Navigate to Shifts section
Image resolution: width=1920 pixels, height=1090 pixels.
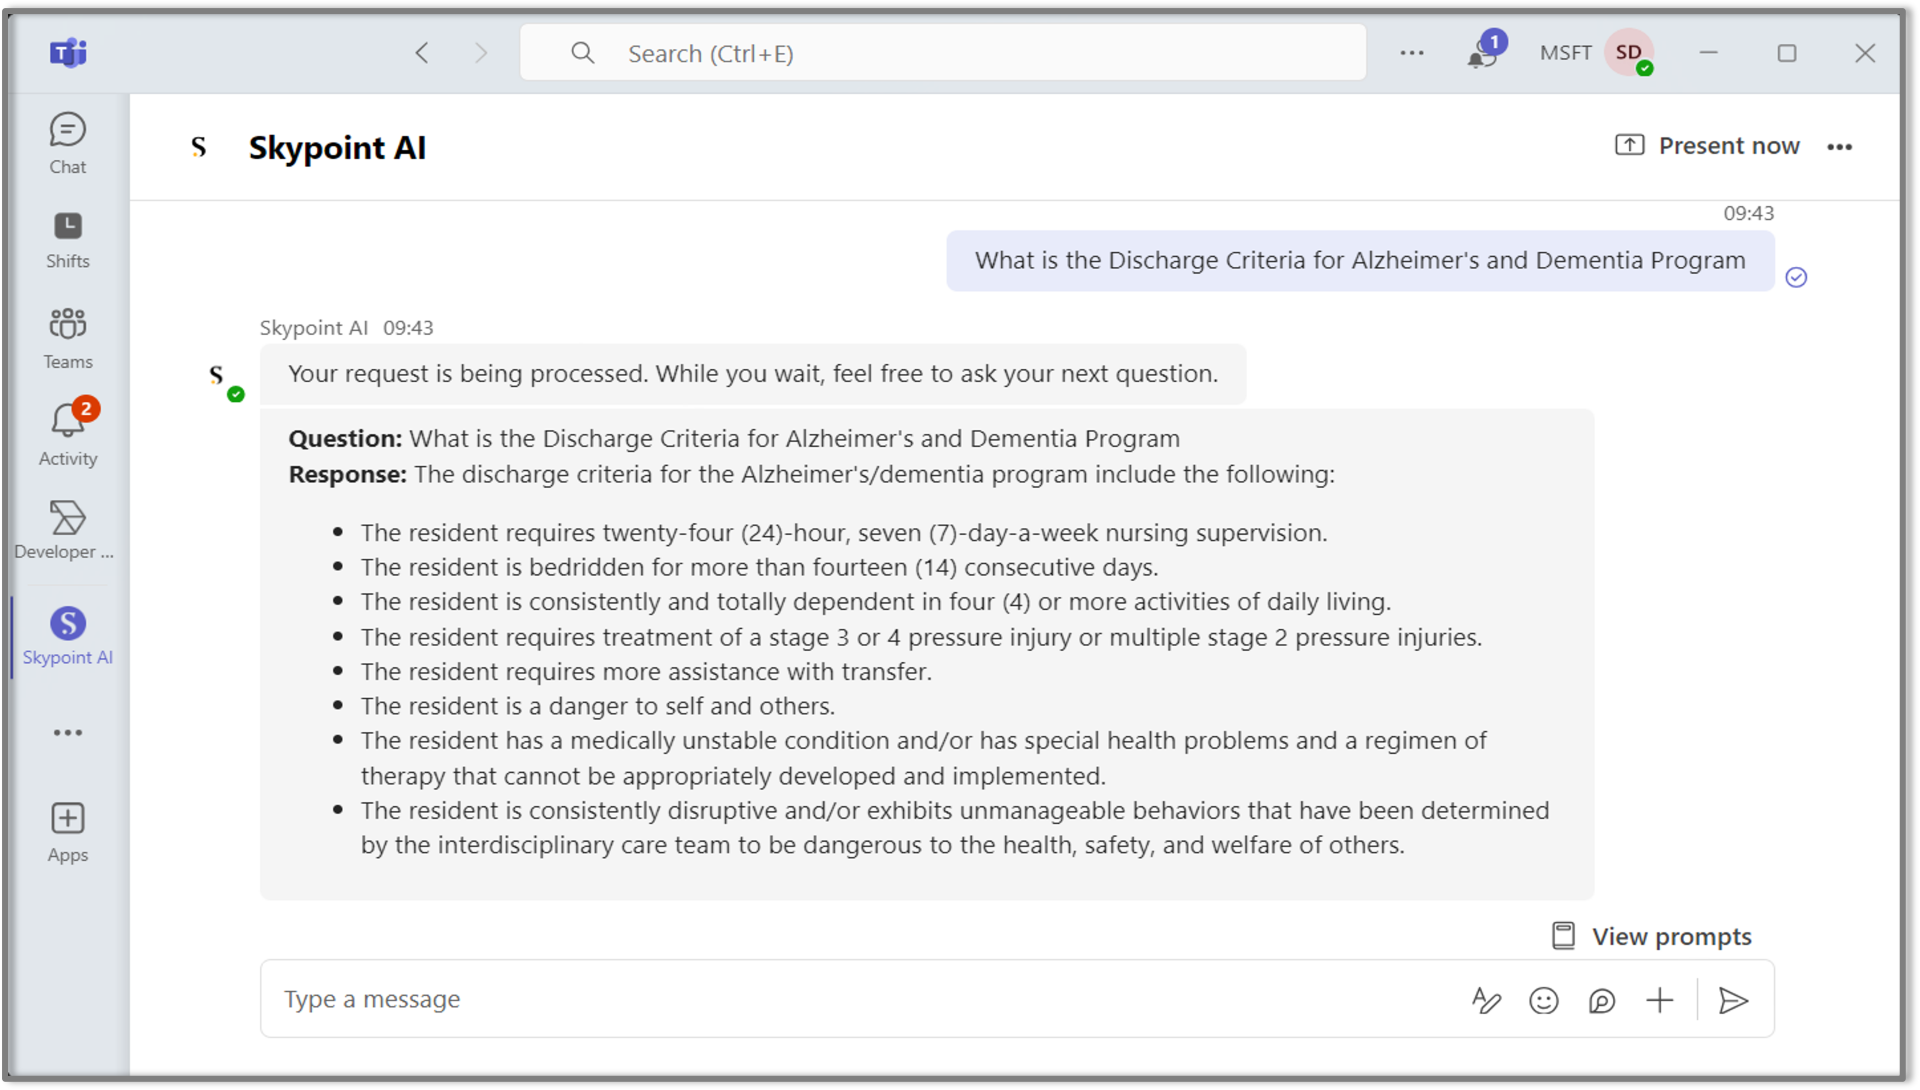tap(65, 237)
